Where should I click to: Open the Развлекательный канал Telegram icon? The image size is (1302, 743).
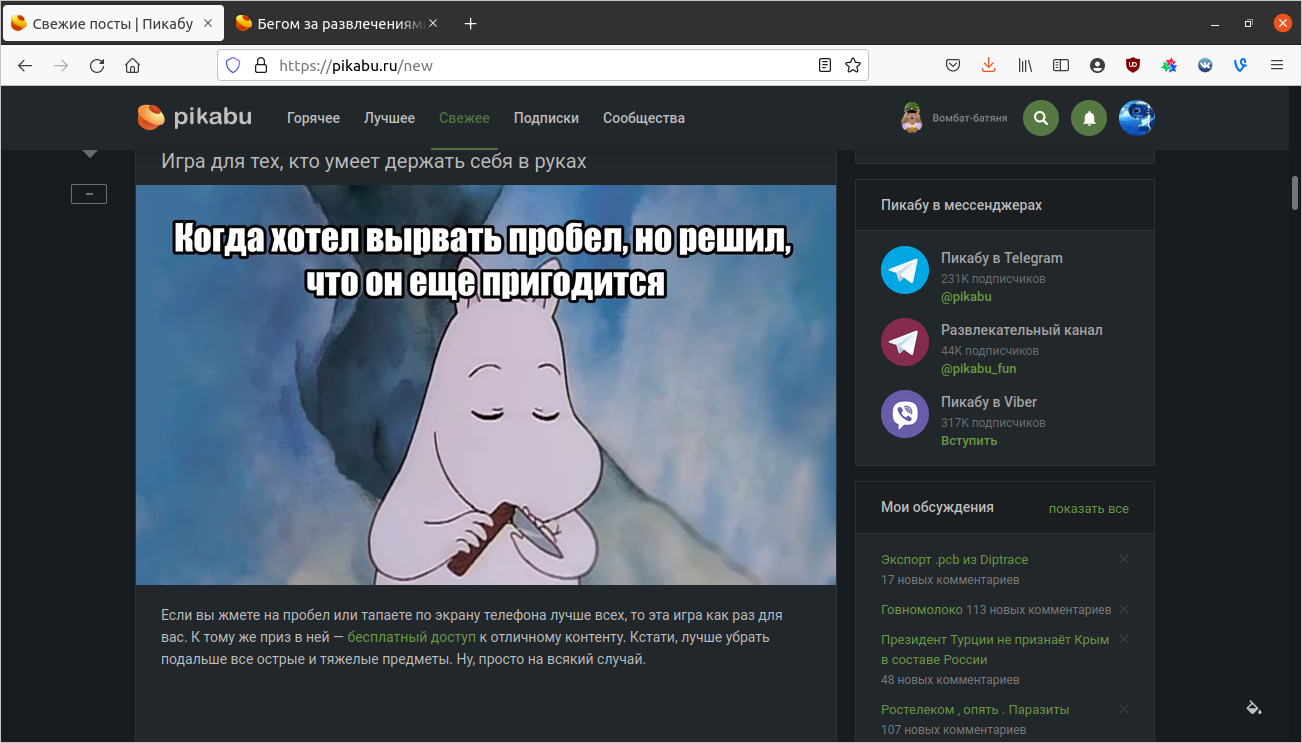pos(905,342)
